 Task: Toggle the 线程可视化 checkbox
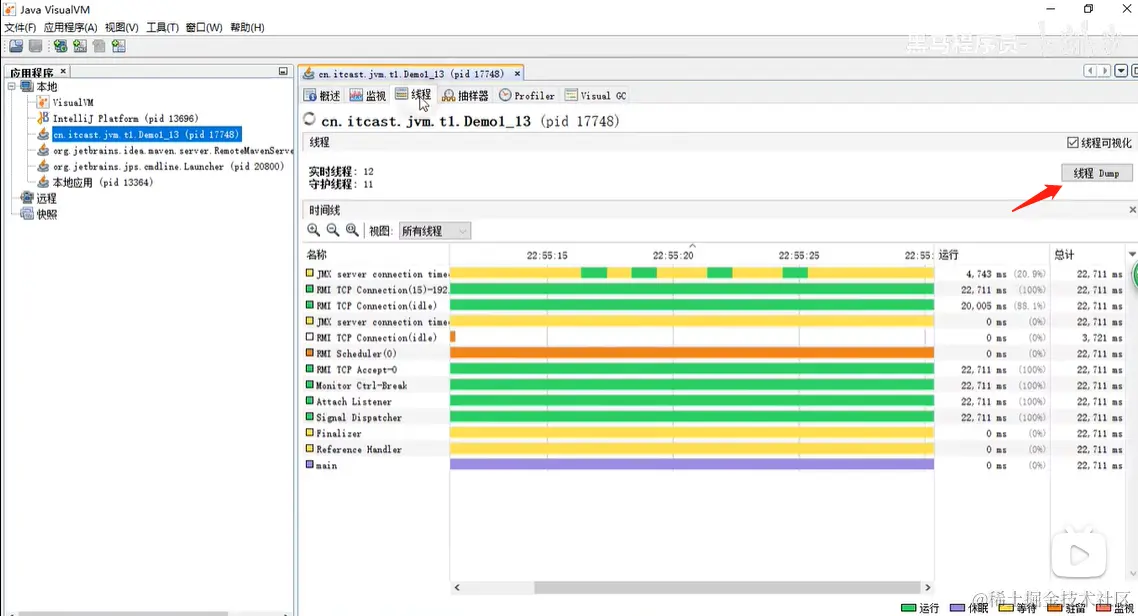[1073, 143]
